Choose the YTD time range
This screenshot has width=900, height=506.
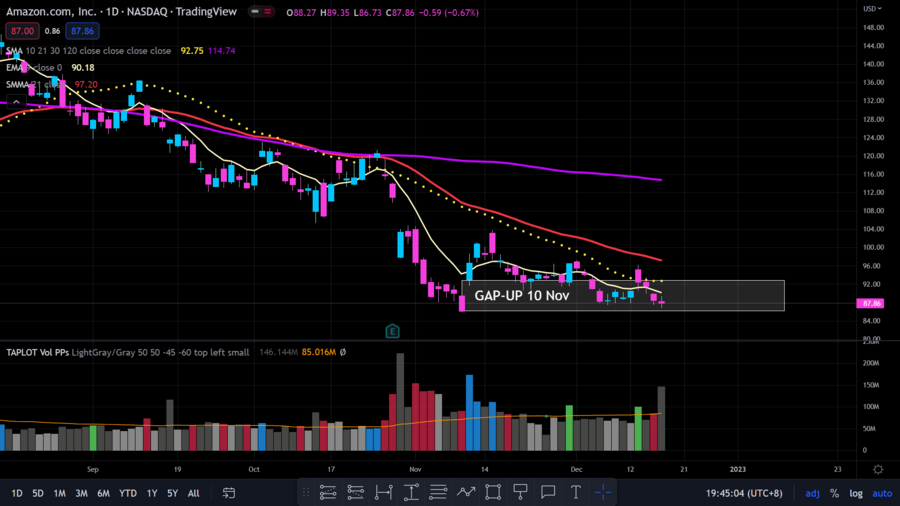pyautogui.click(x=127, y=493)
